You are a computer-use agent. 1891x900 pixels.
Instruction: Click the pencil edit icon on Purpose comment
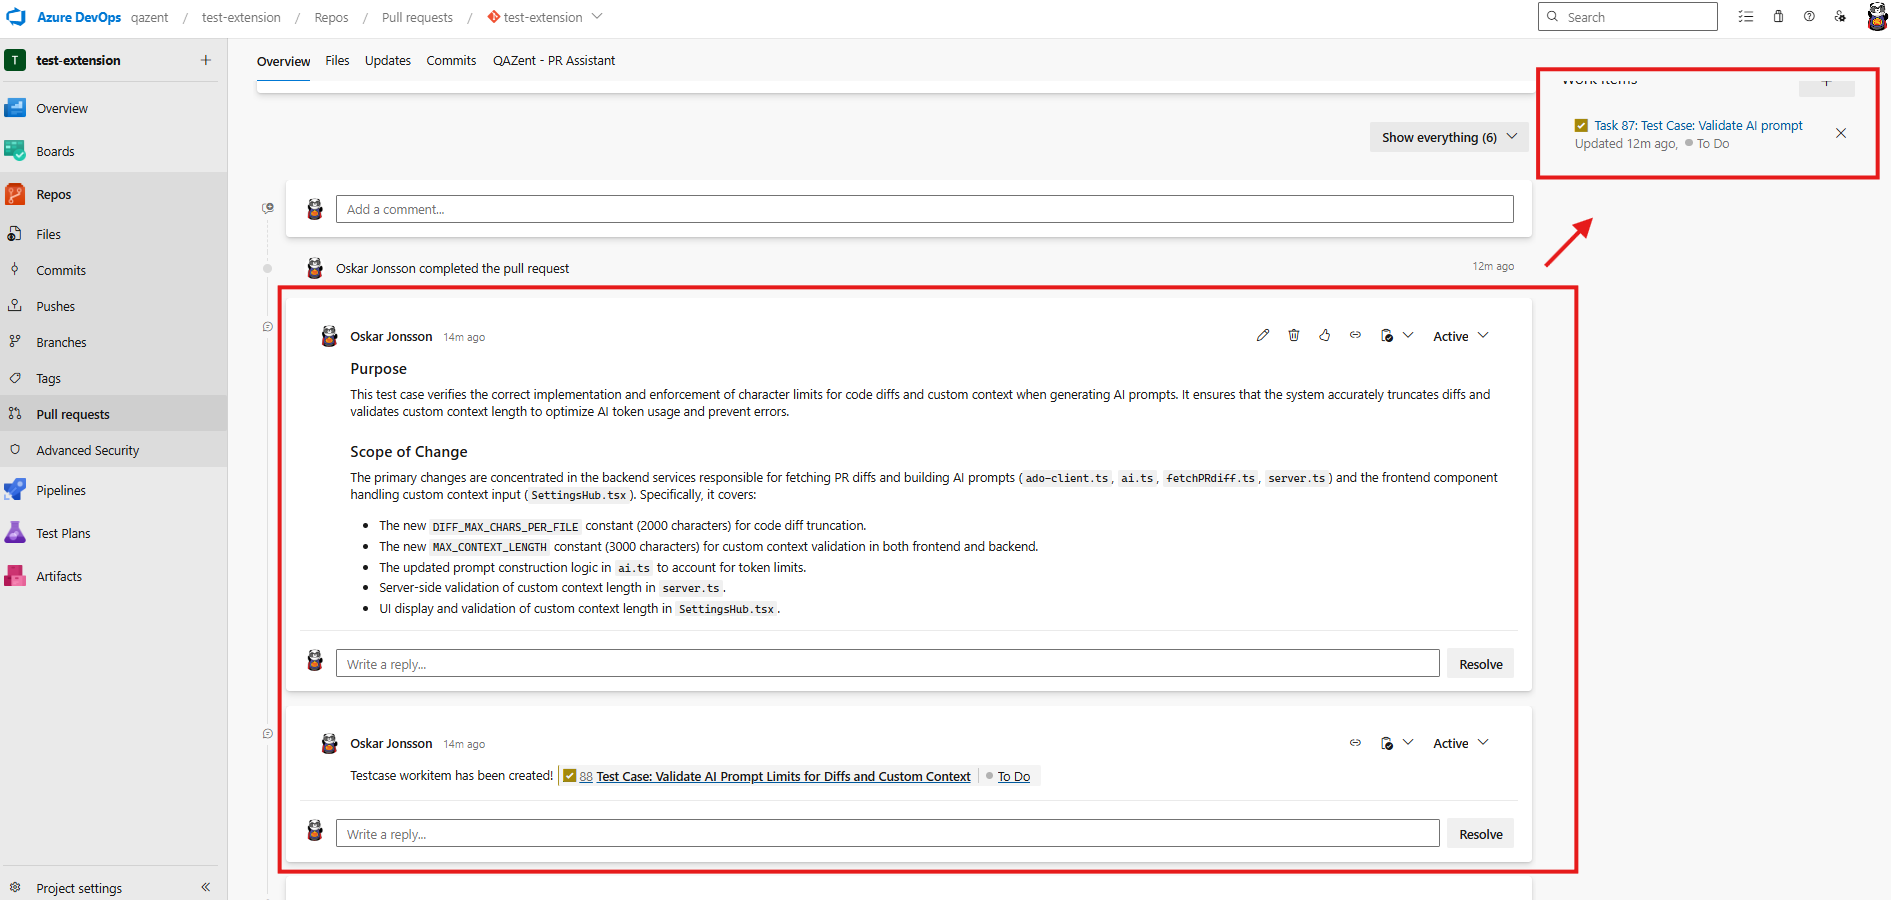tap(1263, 336)
